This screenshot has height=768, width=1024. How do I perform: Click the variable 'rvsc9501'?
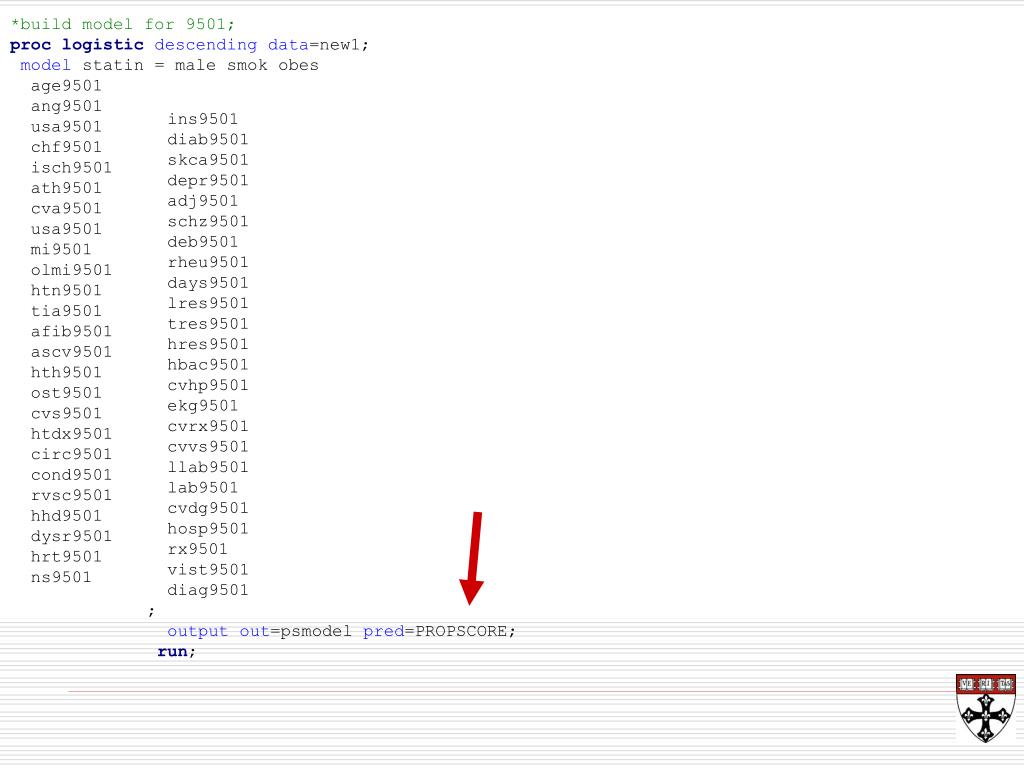click(71, 495)
